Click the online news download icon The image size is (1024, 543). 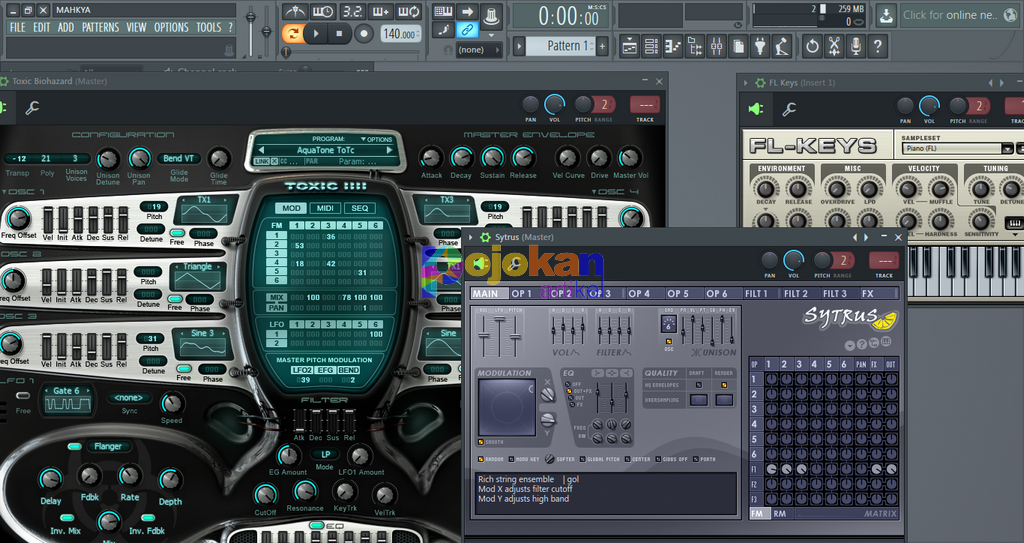886,15
